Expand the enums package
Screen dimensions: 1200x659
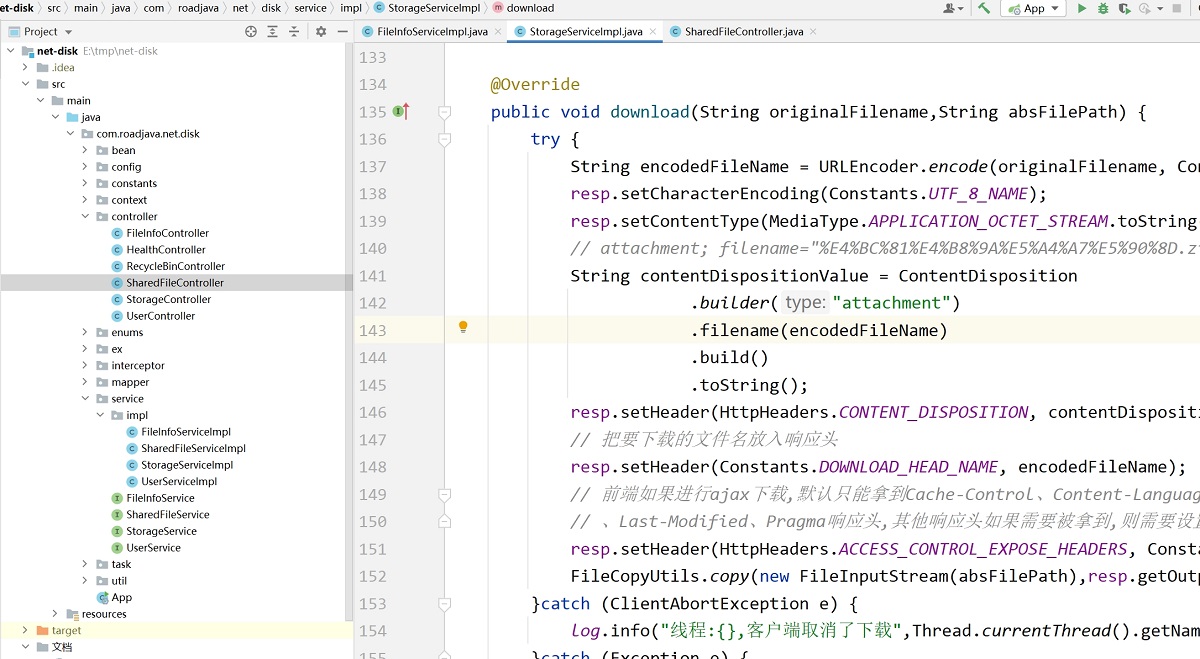click(85, 332)
